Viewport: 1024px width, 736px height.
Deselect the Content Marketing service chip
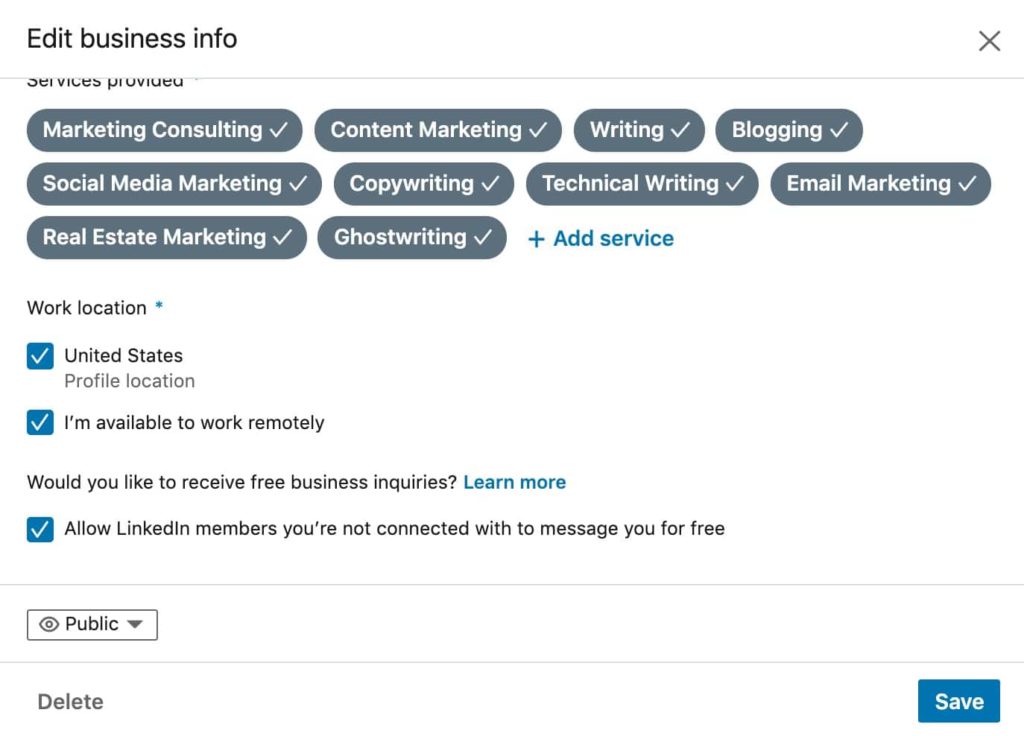tap(438, 130)
